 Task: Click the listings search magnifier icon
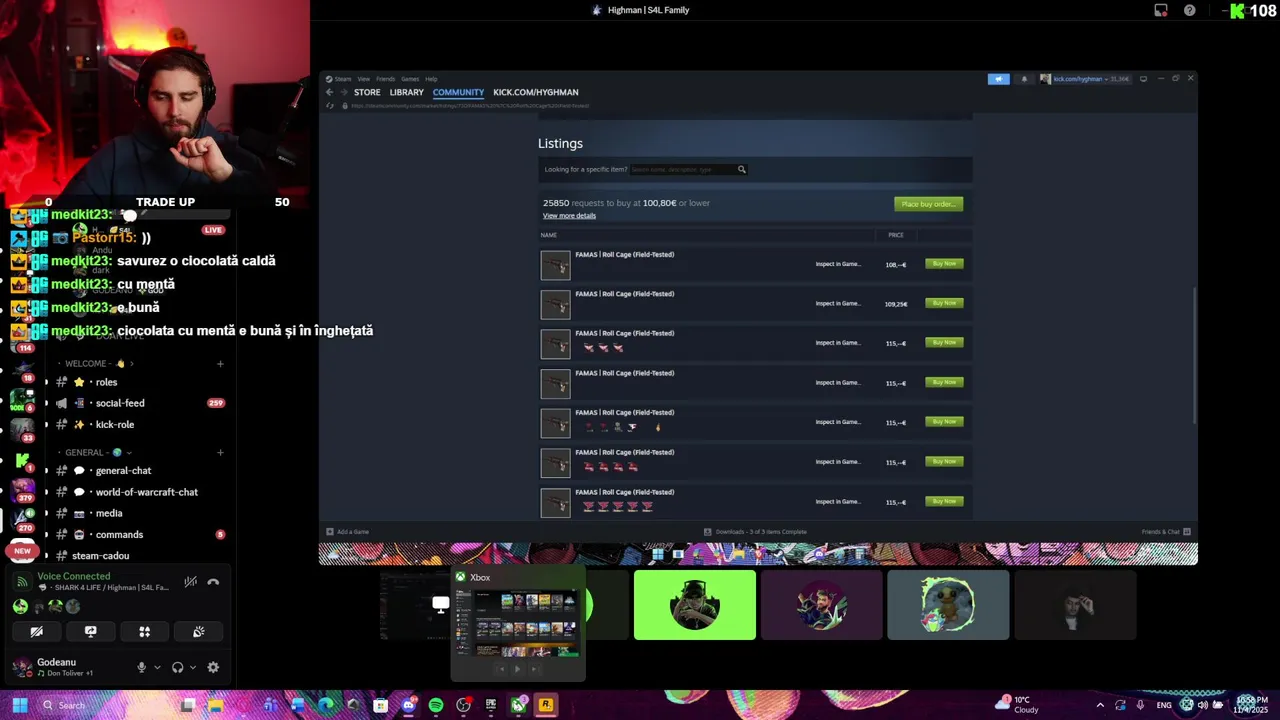742,169
